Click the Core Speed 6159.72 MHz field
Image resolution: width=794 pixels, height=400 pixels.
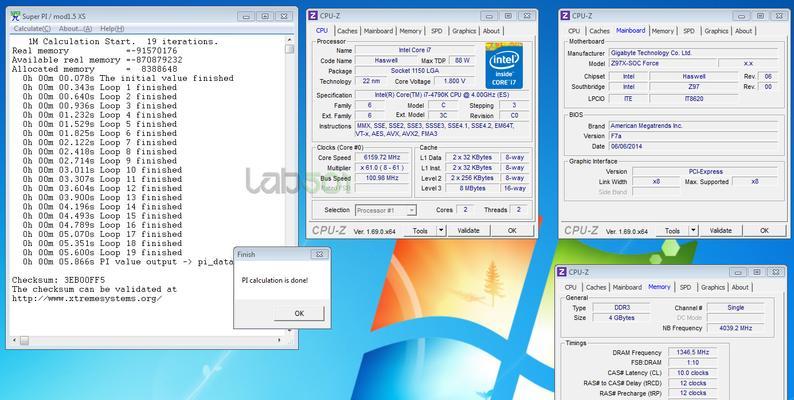pyautogui.click(x=382, y=157)
